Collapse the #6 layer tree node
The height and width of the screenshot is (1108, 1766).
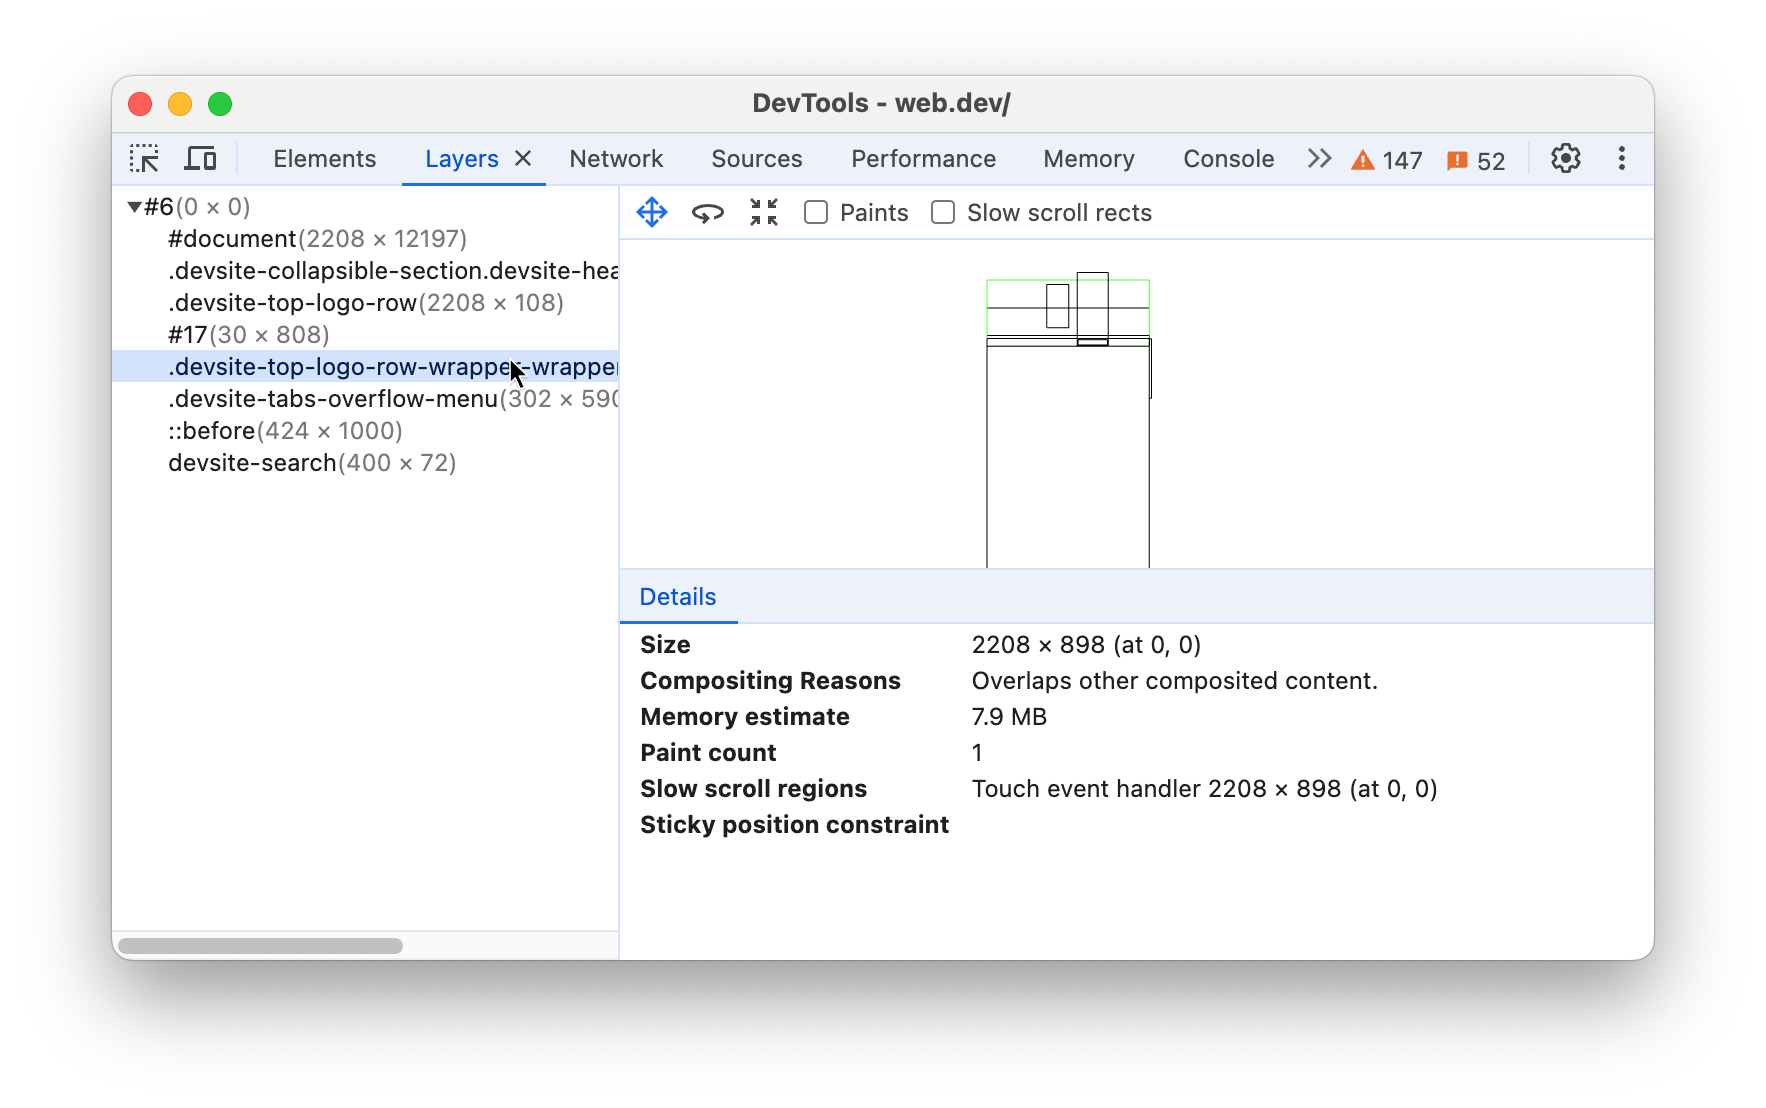[x=133, y=206]
